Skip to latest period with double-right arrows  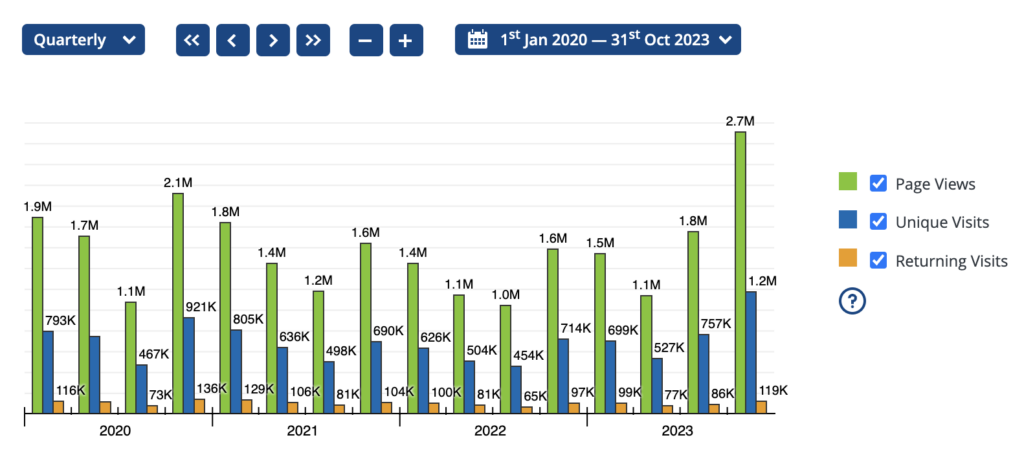[313, 40]
